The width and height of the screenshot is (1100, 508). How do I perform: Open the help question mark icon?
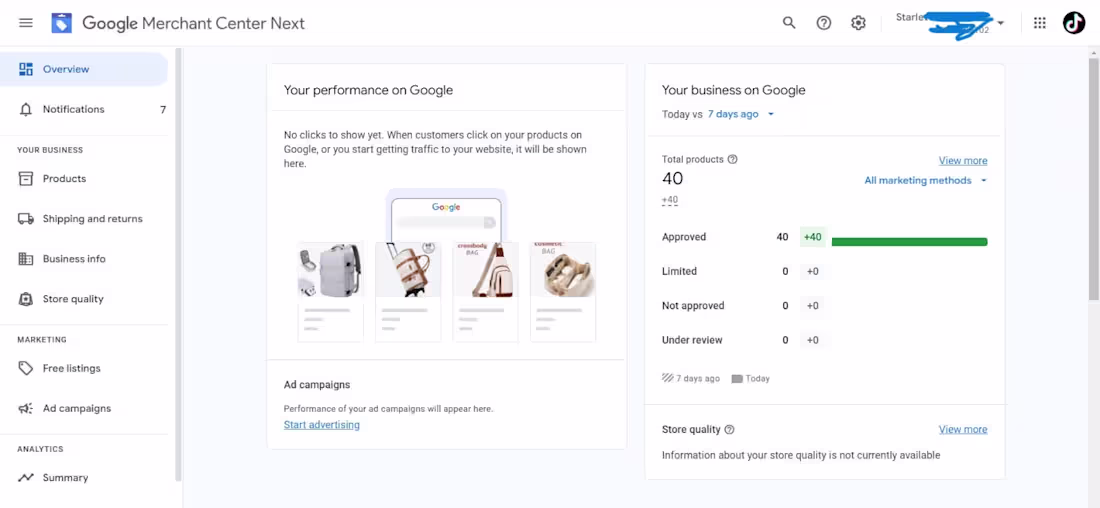(x=824, y=23)
